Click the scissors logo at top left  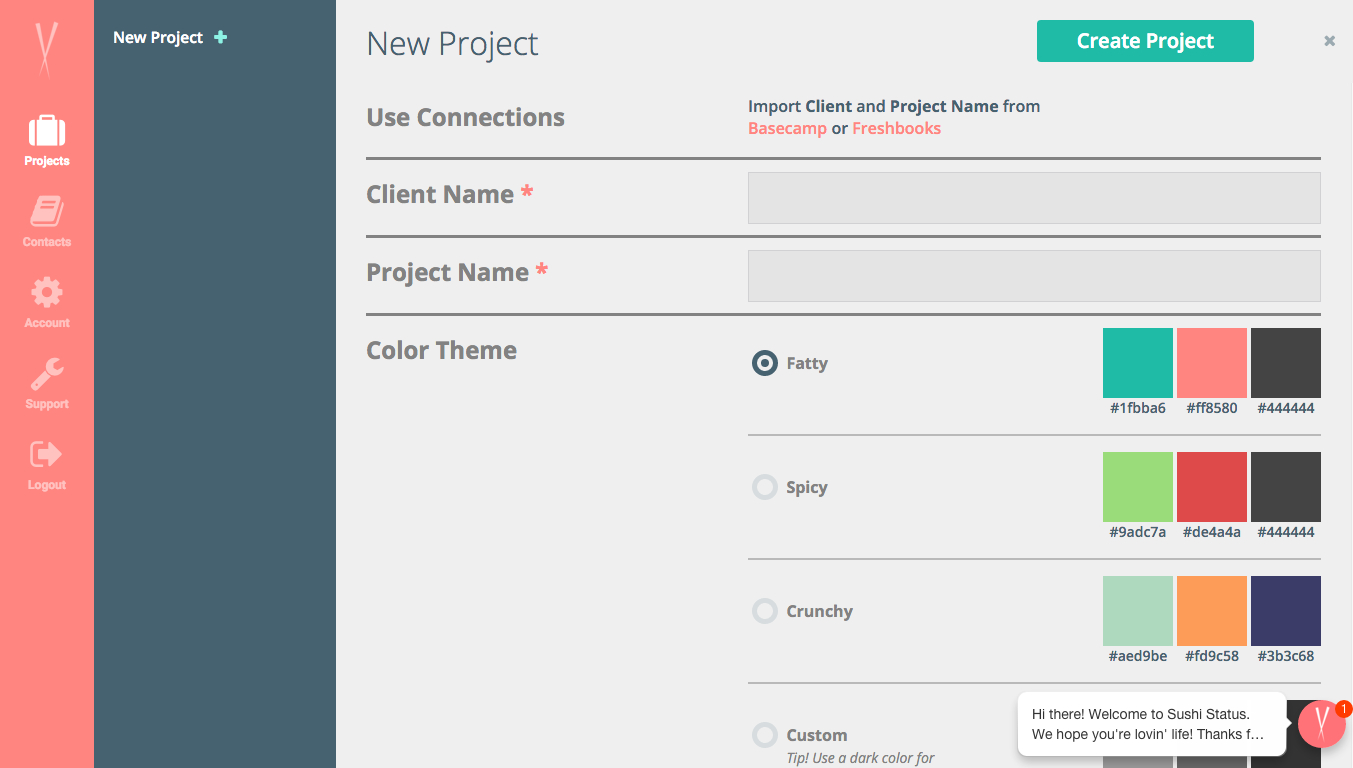tap(46, 47)
